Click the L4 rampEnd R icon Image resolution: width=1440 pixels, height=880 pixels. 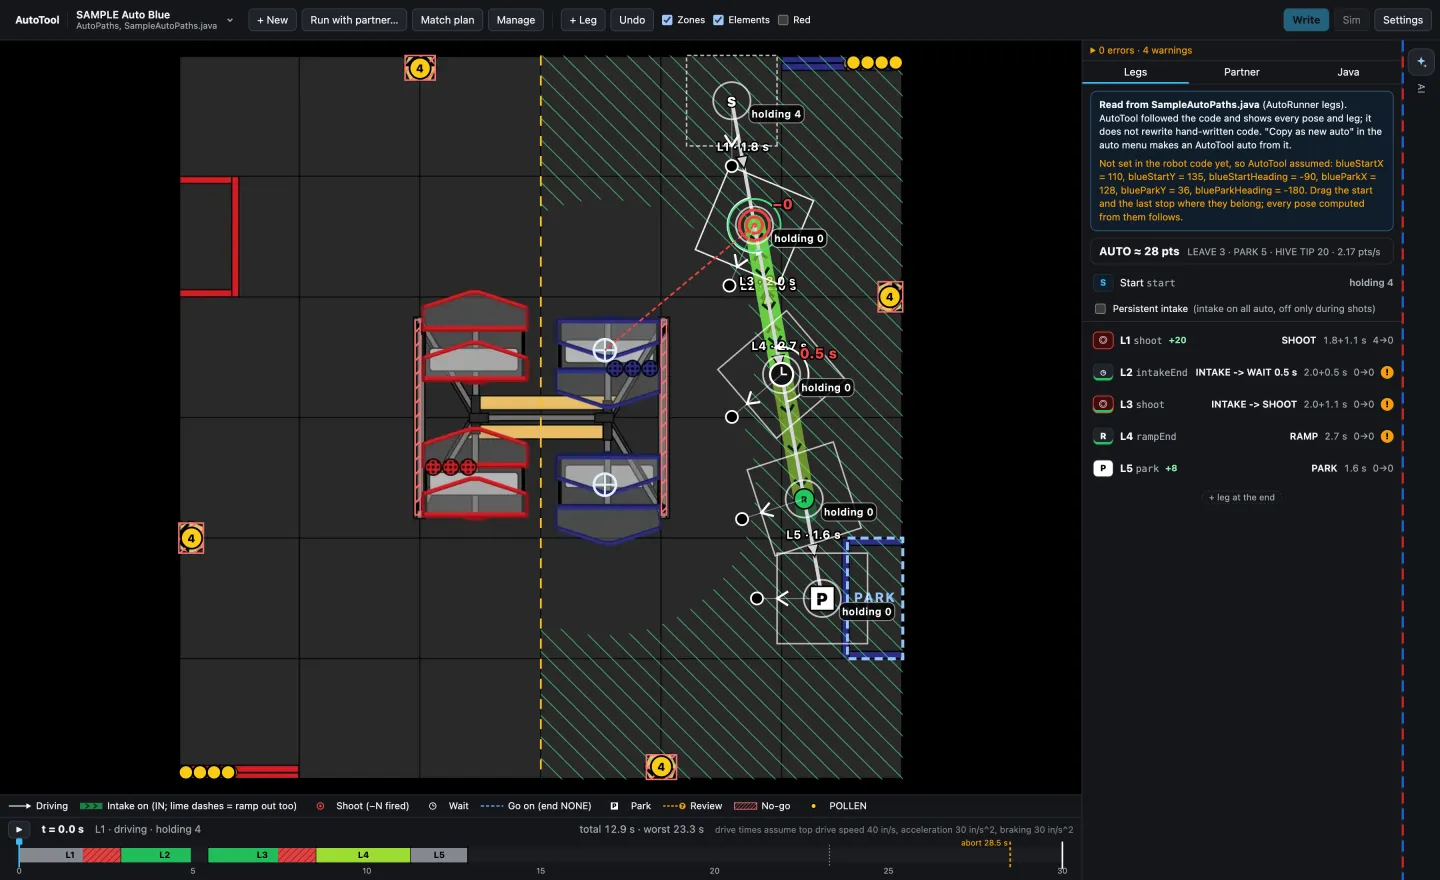(1103, 436)
